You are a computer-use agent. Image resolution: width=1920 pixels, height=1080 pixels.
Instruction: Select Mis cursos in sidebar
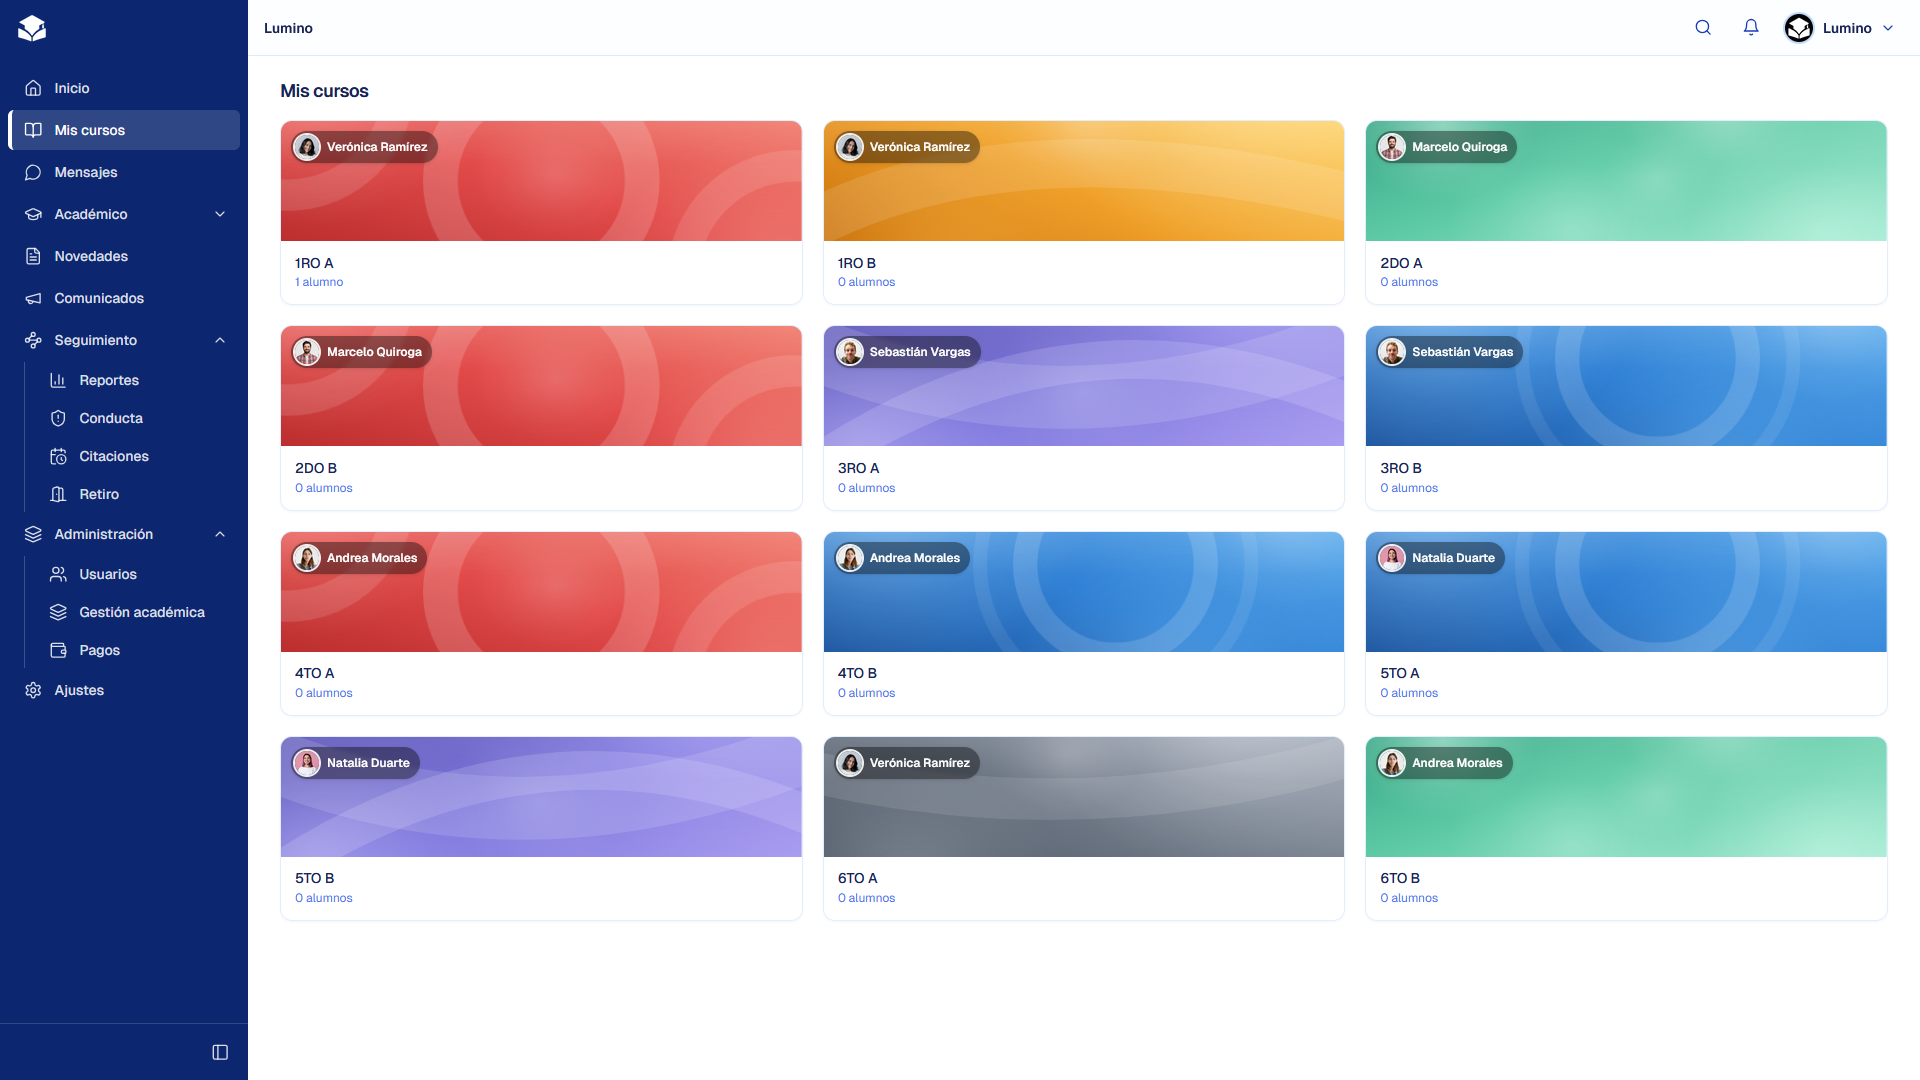coord(124,130)
